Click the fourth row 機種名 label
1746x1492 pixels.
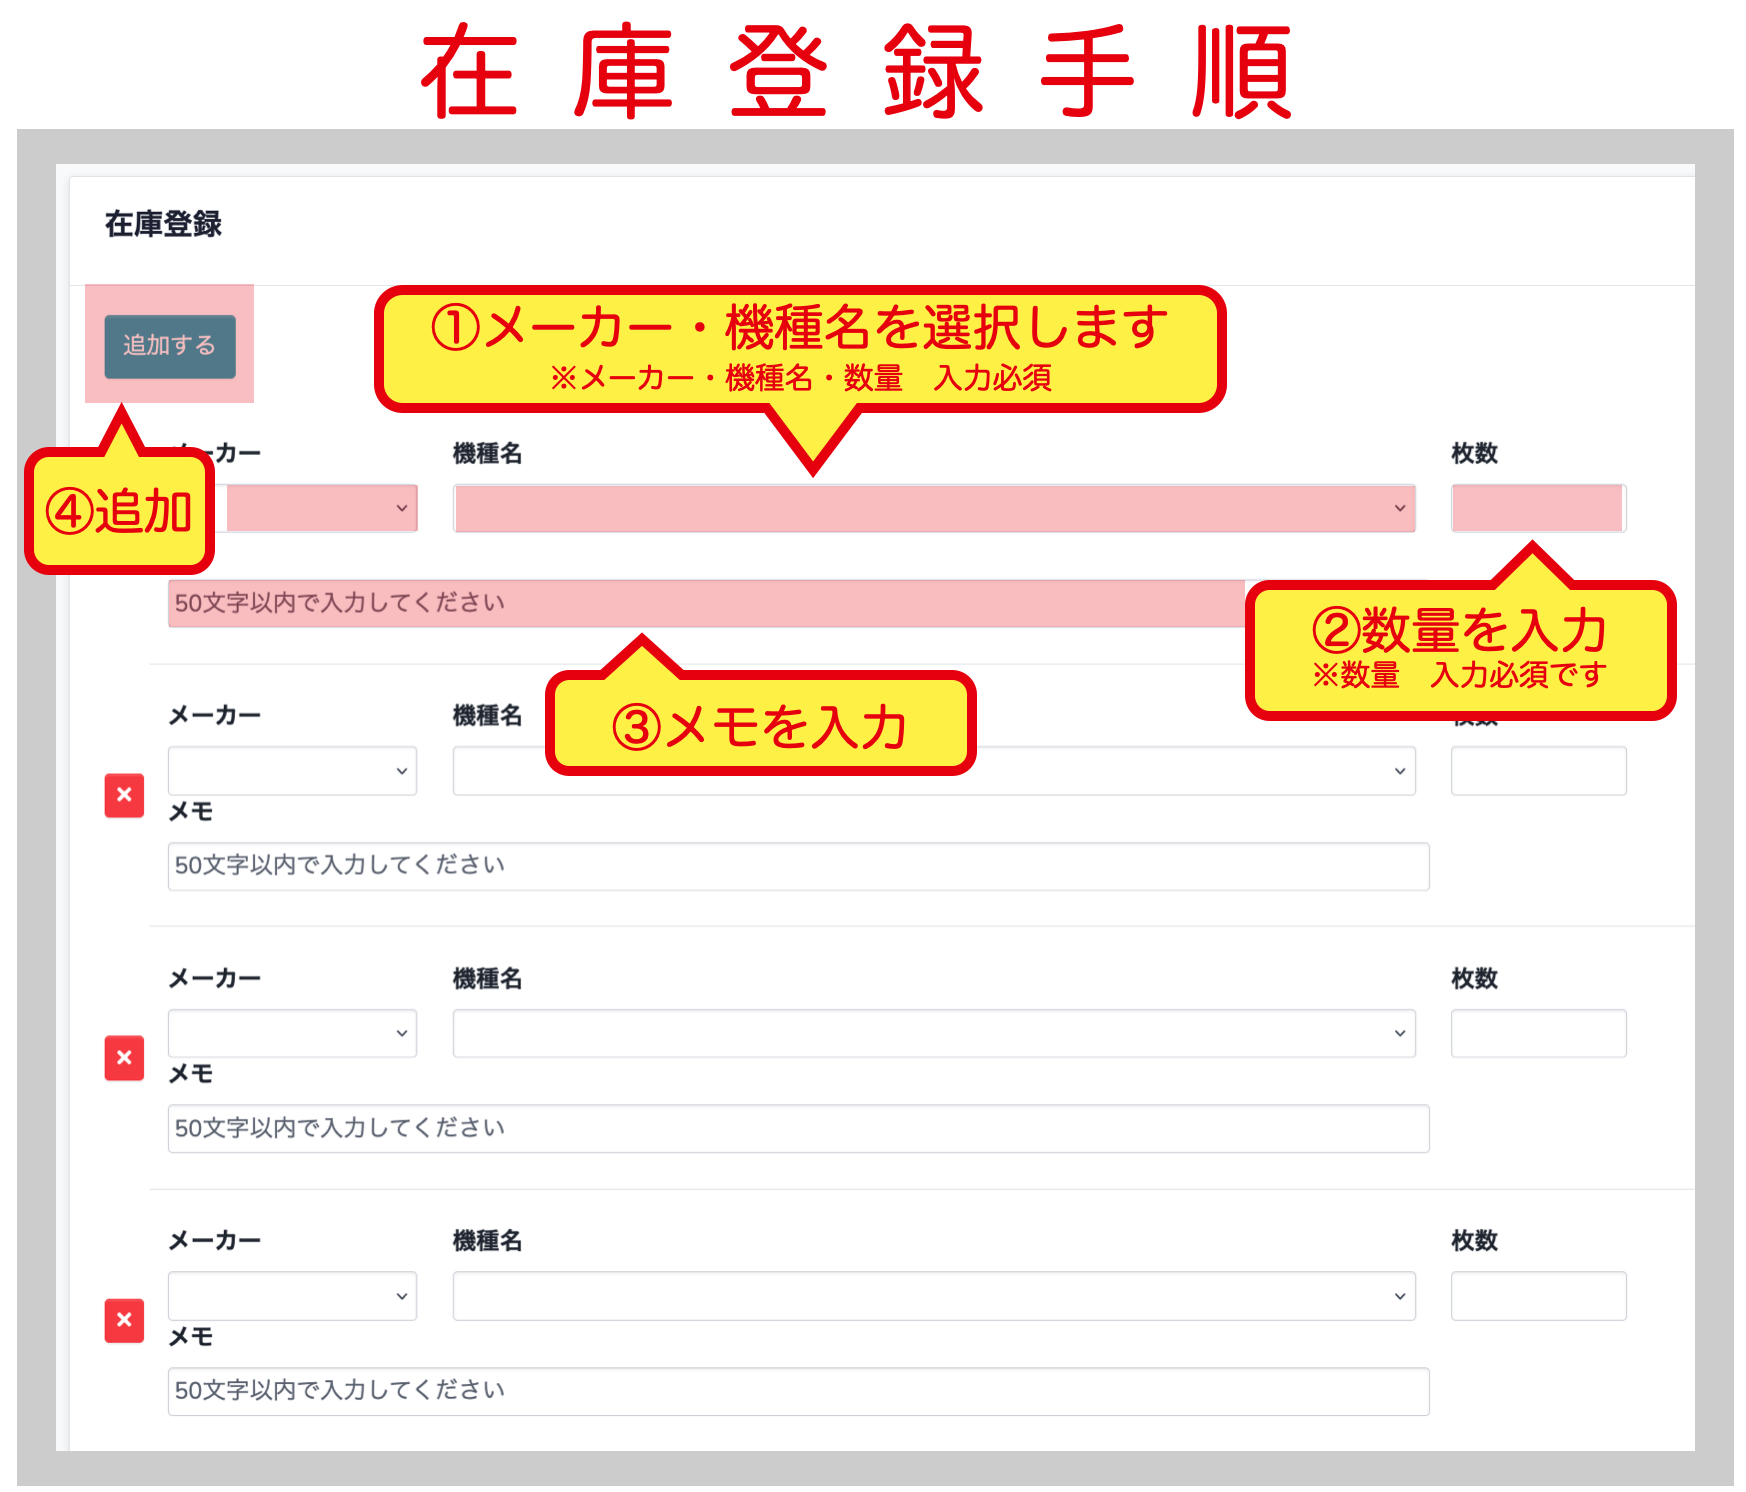point(487,1241)
